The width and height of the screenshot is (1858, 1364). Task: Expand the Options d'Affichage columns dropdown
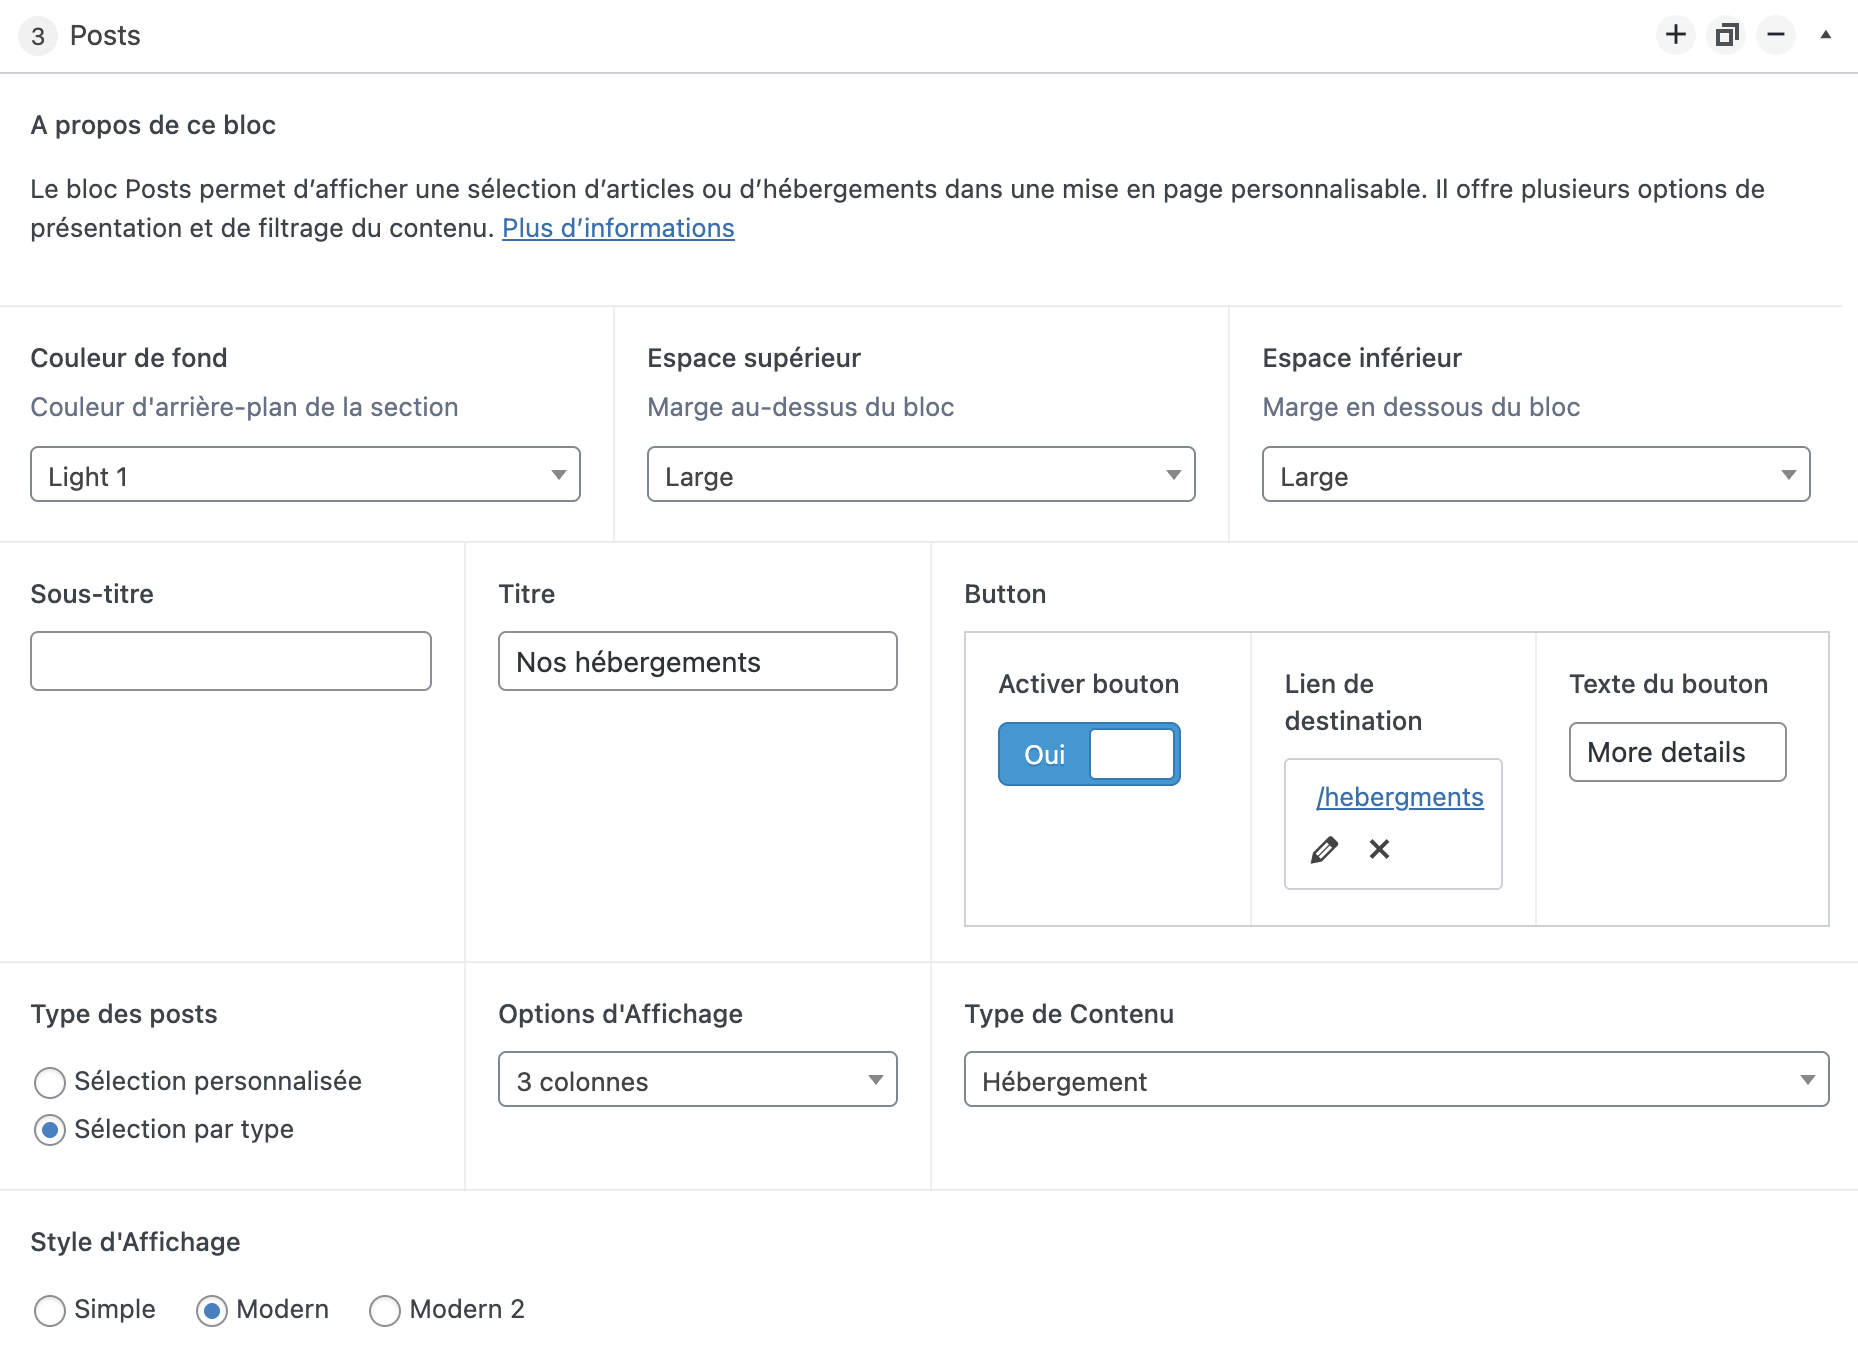[x=697, y=1080]
